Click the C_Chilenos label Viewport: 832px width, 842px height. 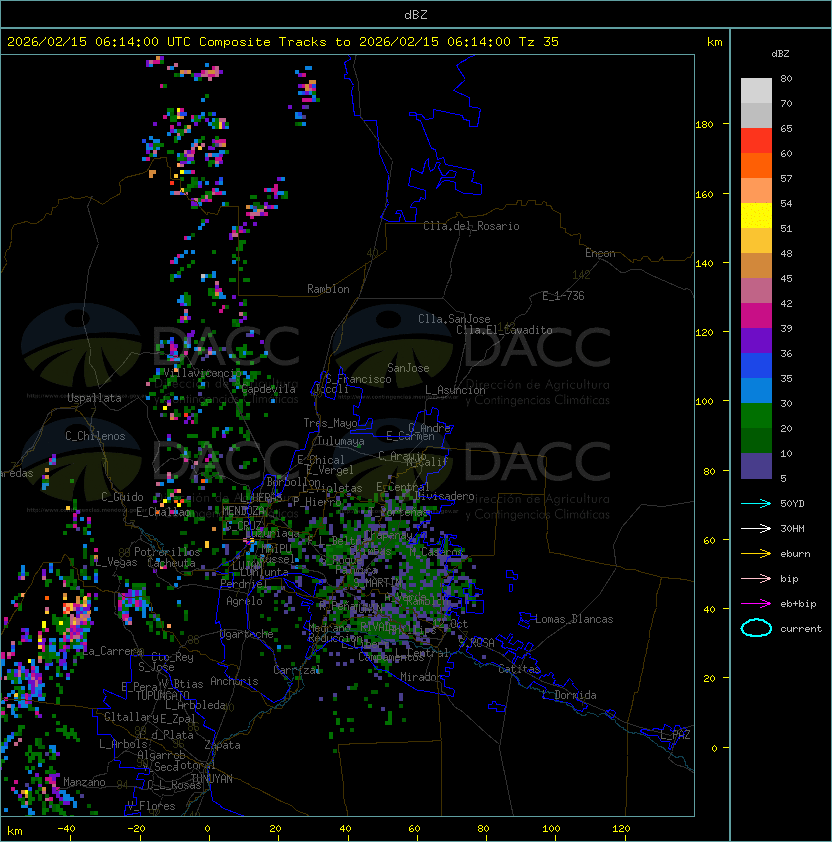(x=95, y=436)
